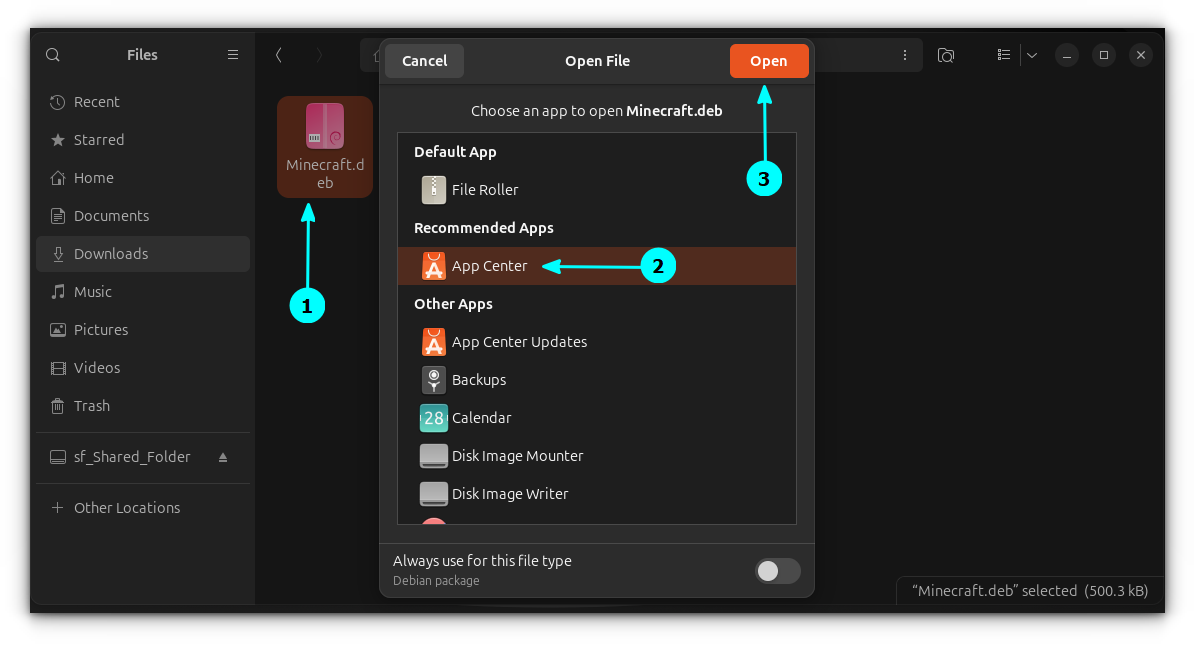Screen dimensions: 1195x645
Task: Open the Trash location
Action: (143, 406)
